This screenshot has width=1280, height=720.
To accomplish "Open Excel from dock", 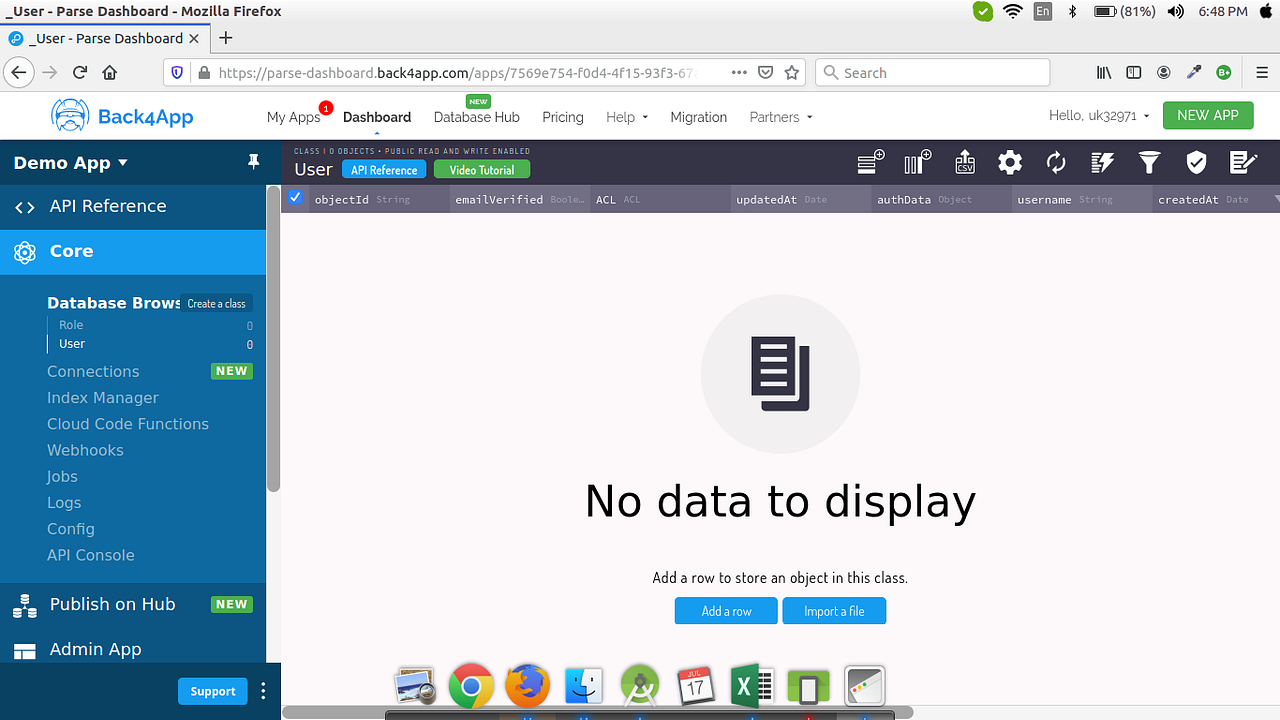I will click(752, 686).
